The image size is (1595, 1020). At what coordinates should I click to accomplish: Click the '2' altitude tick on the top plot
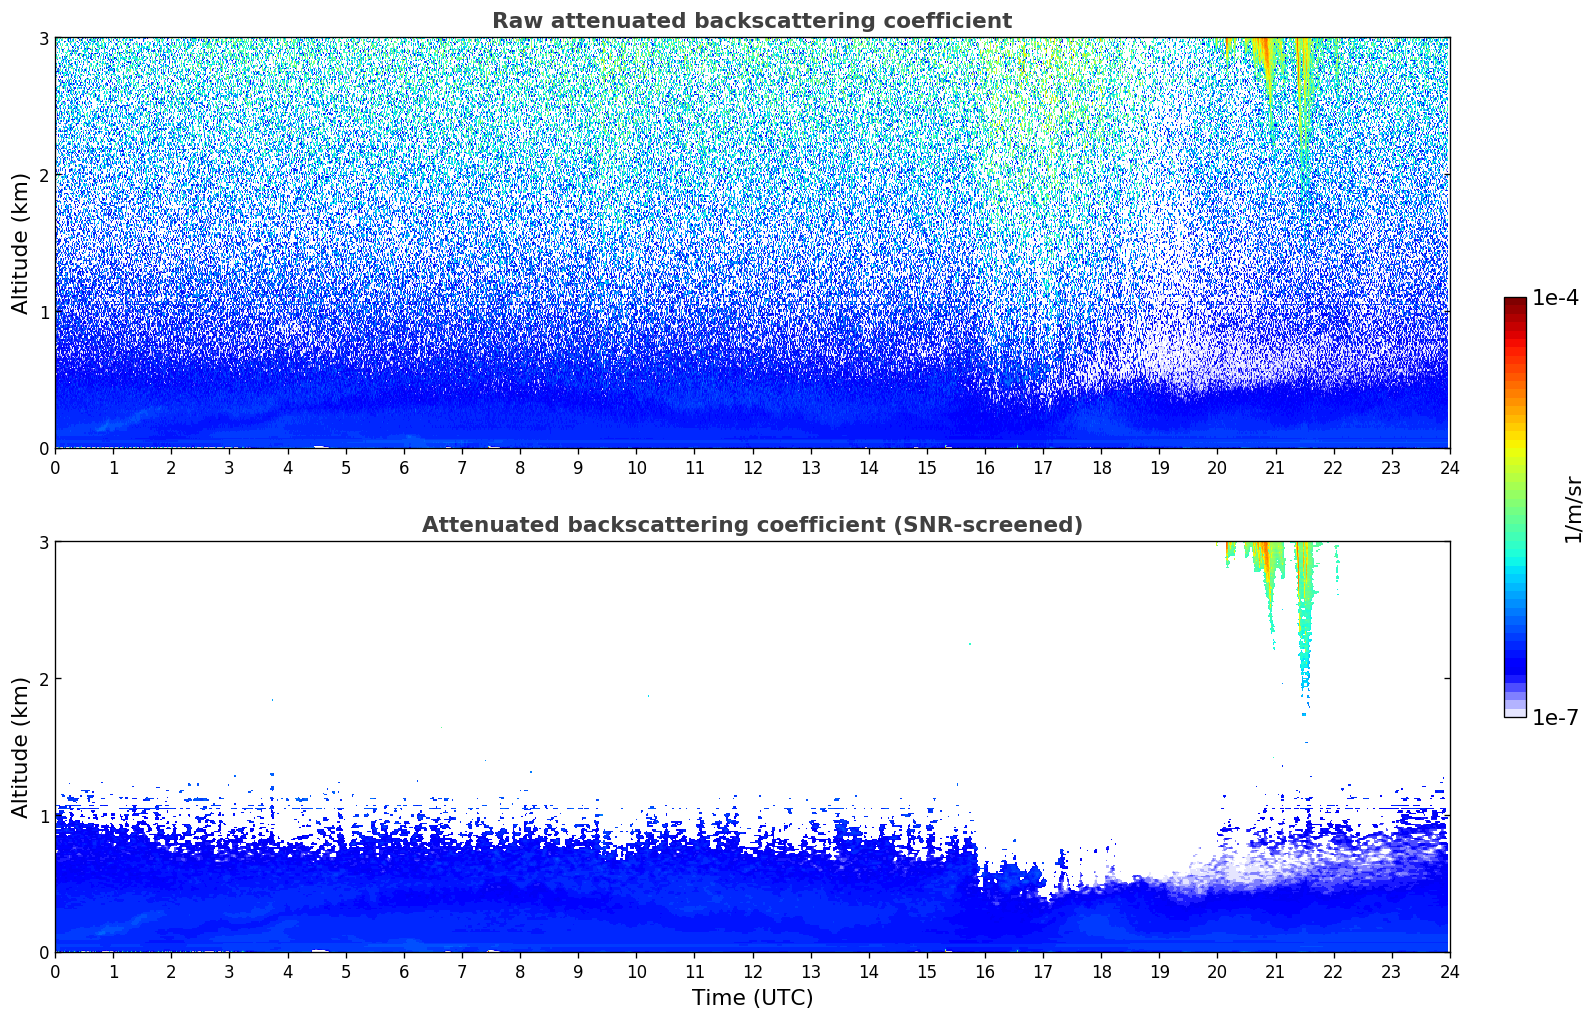point(44,175)
